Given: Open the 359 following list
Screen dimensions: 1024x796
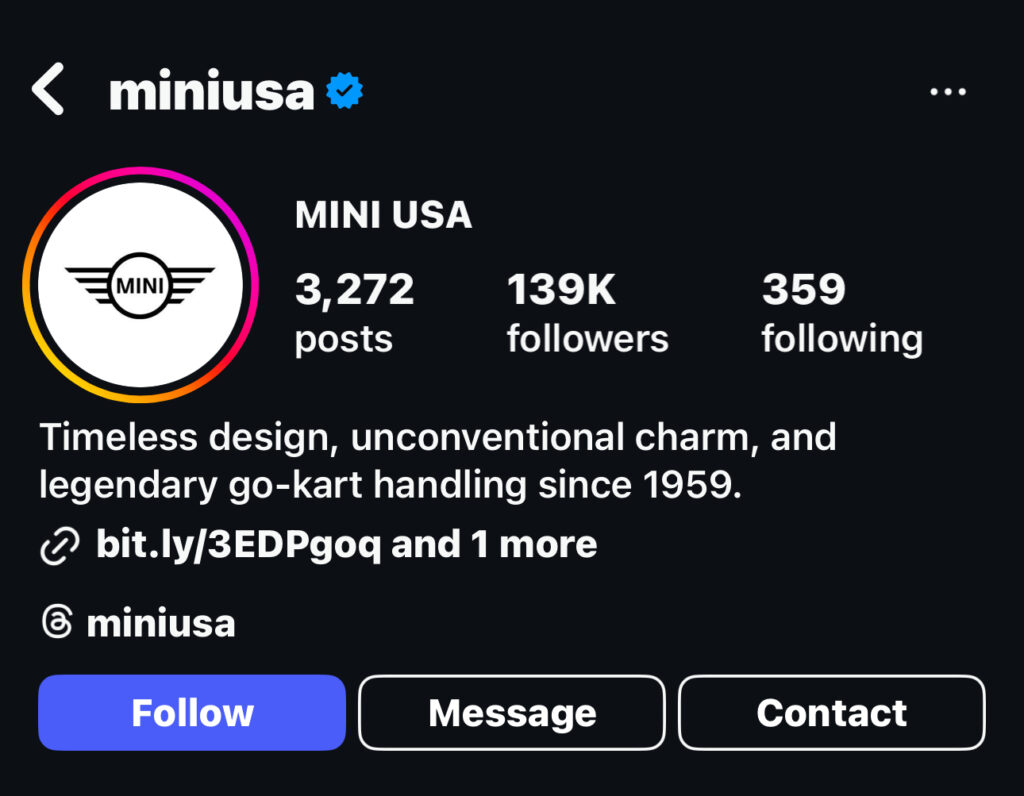Looking at the screenshot, I should click(x=842, y=313).
